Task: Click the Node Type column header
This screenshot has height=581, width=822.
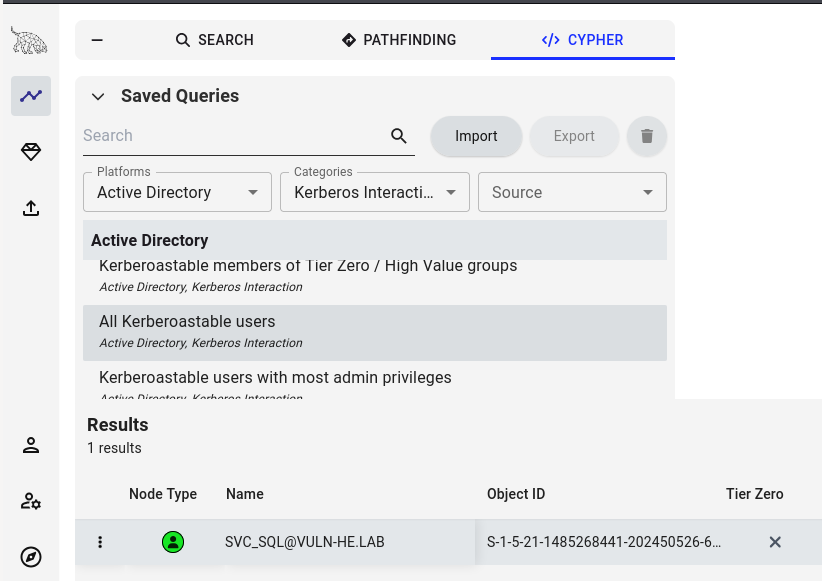Action: (x=163, y=494)
